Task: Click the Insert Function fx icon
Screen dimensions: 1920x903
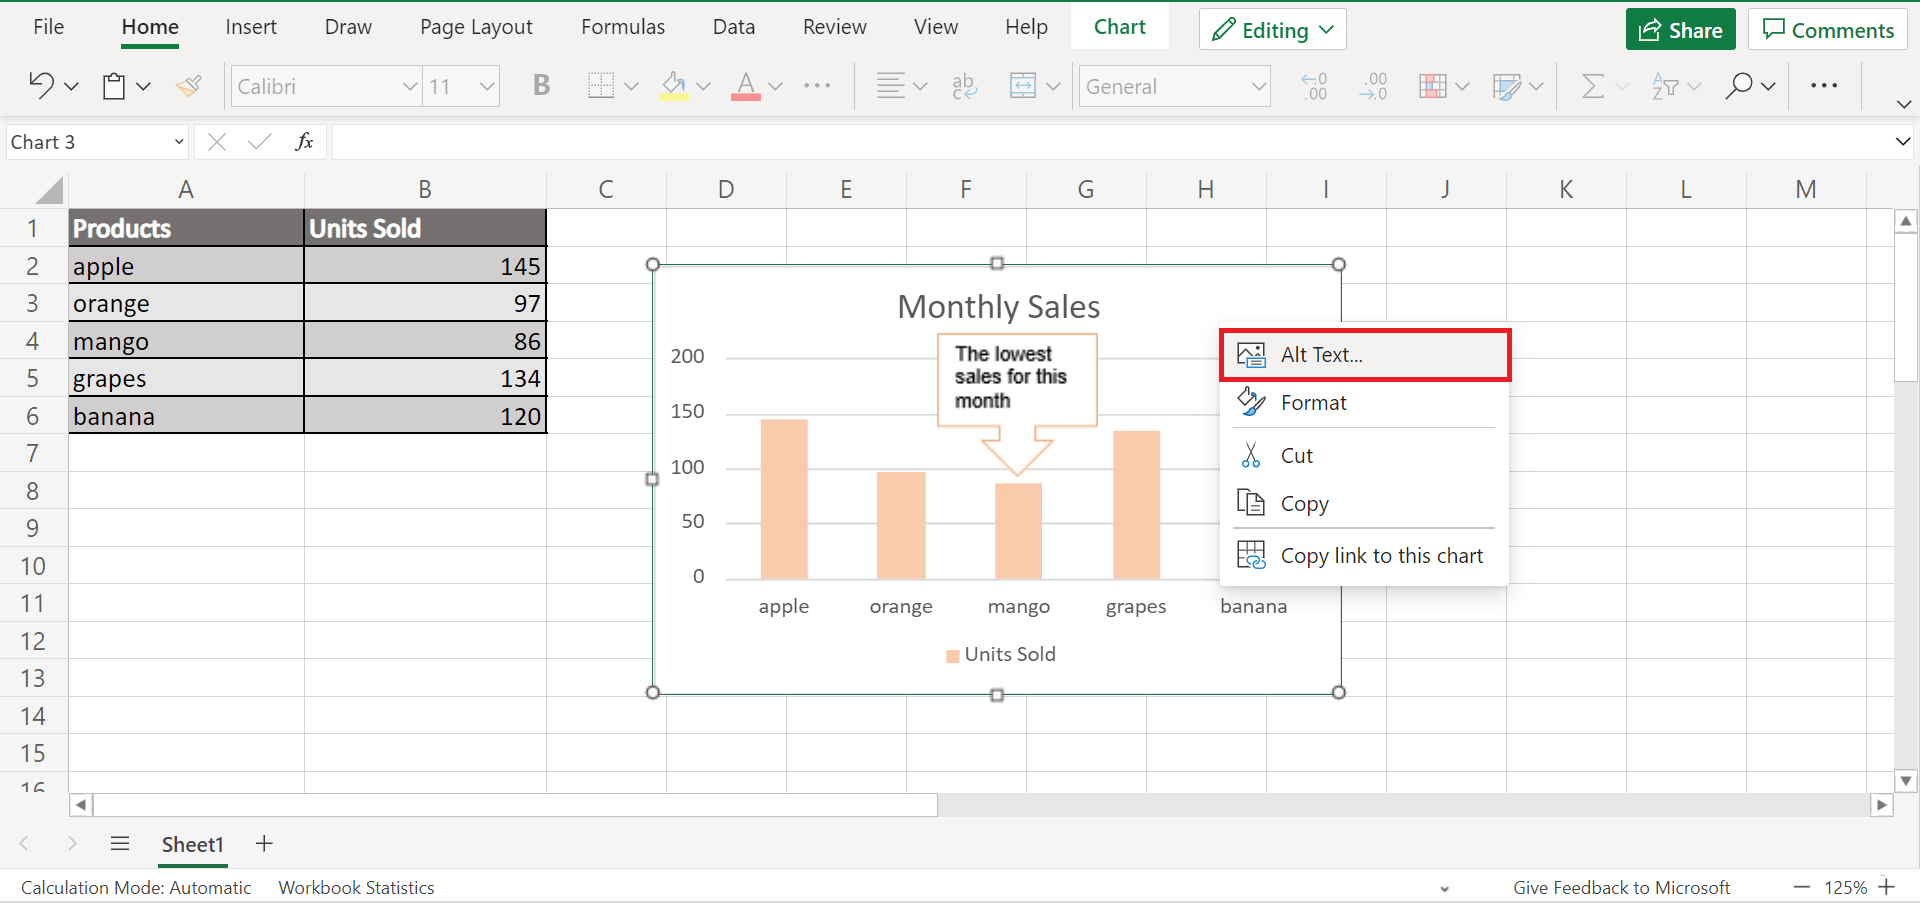Action: (x=304, y=141)
